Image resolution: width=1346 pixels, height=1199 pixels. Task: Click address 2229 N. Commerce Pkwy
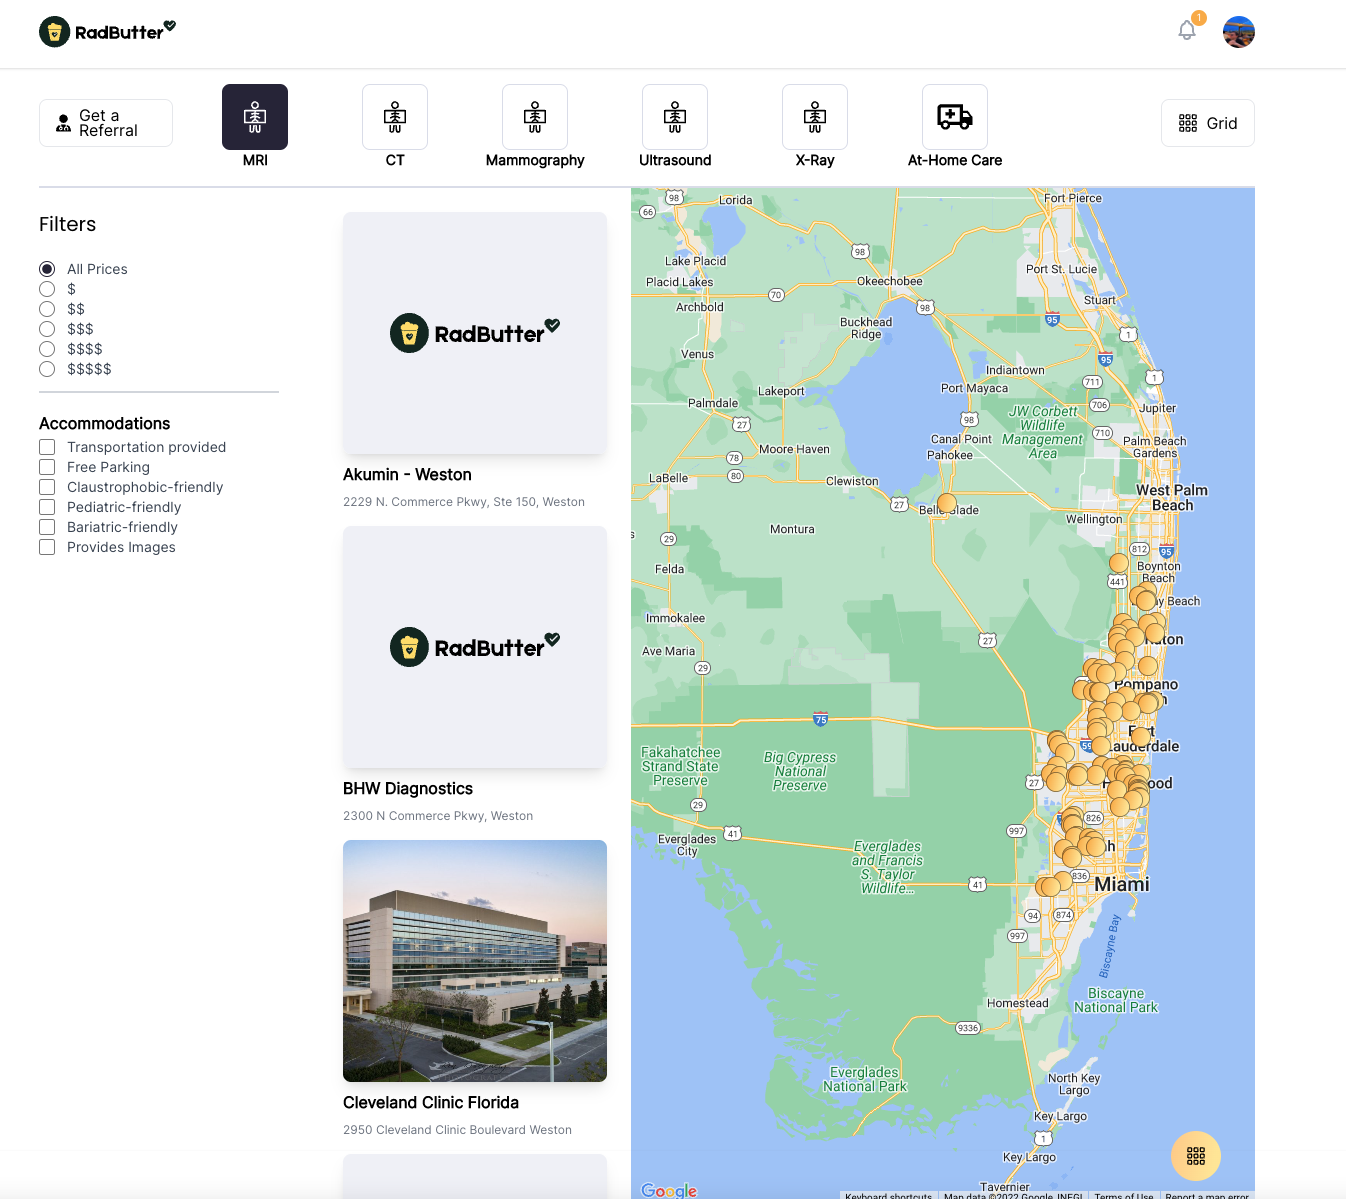[464, 502]
